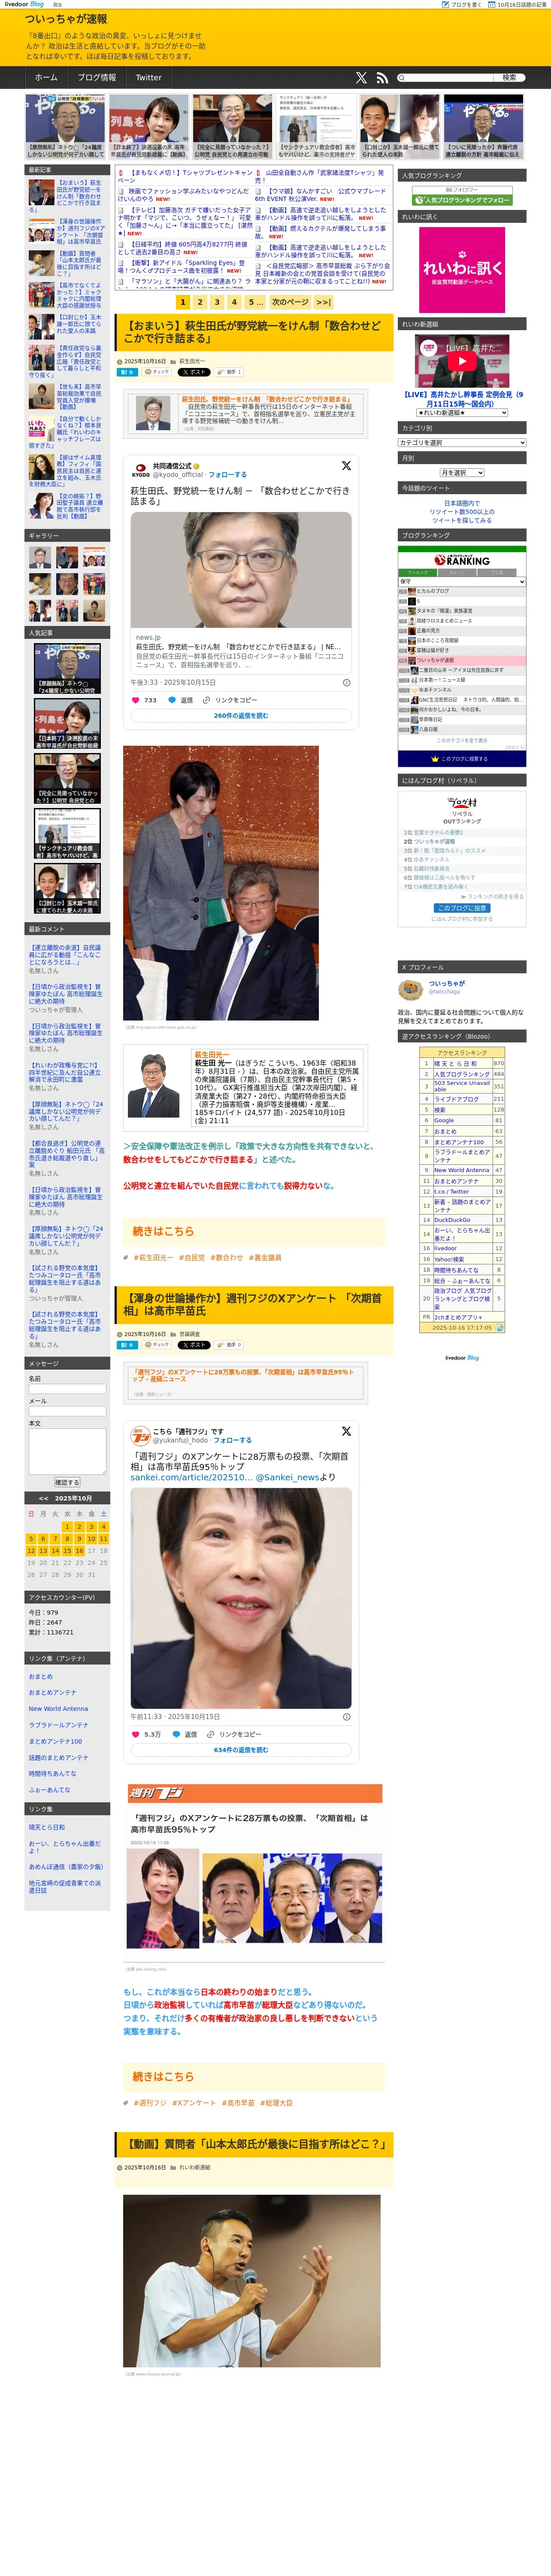This screenshot has height=2576, width=551.
Task: Click フォローする on the Kyodo tweet
Action: [228, 475]
